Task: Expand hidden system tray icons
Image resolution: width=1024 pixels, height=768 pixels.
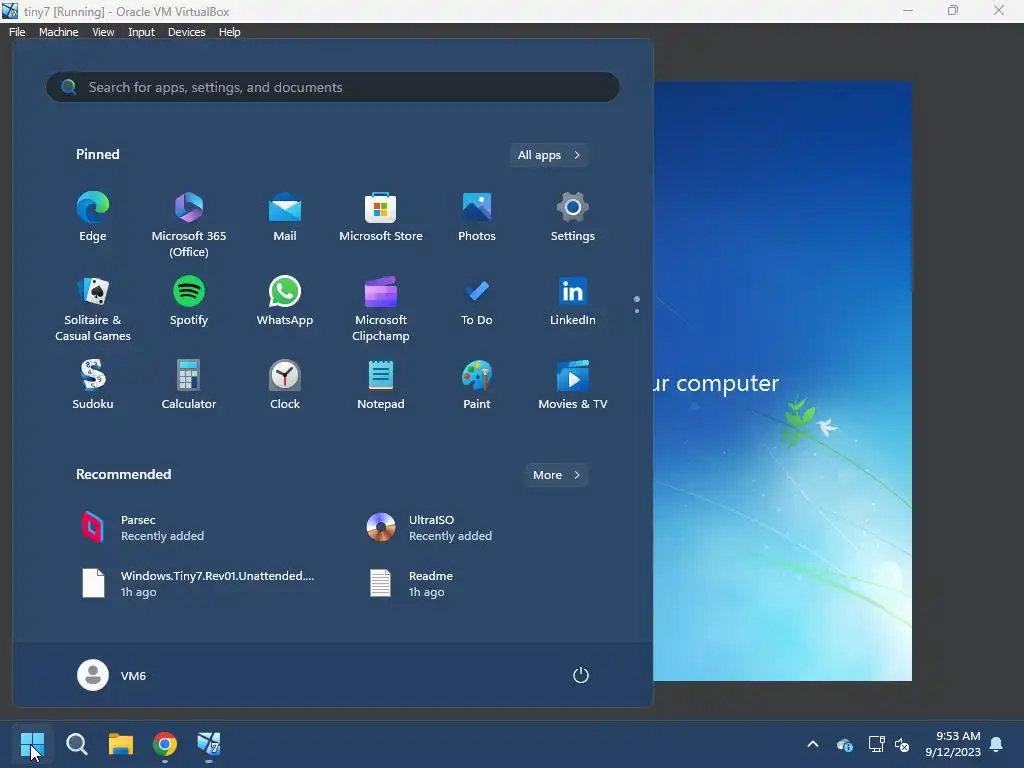Action: tap(813, 744)
